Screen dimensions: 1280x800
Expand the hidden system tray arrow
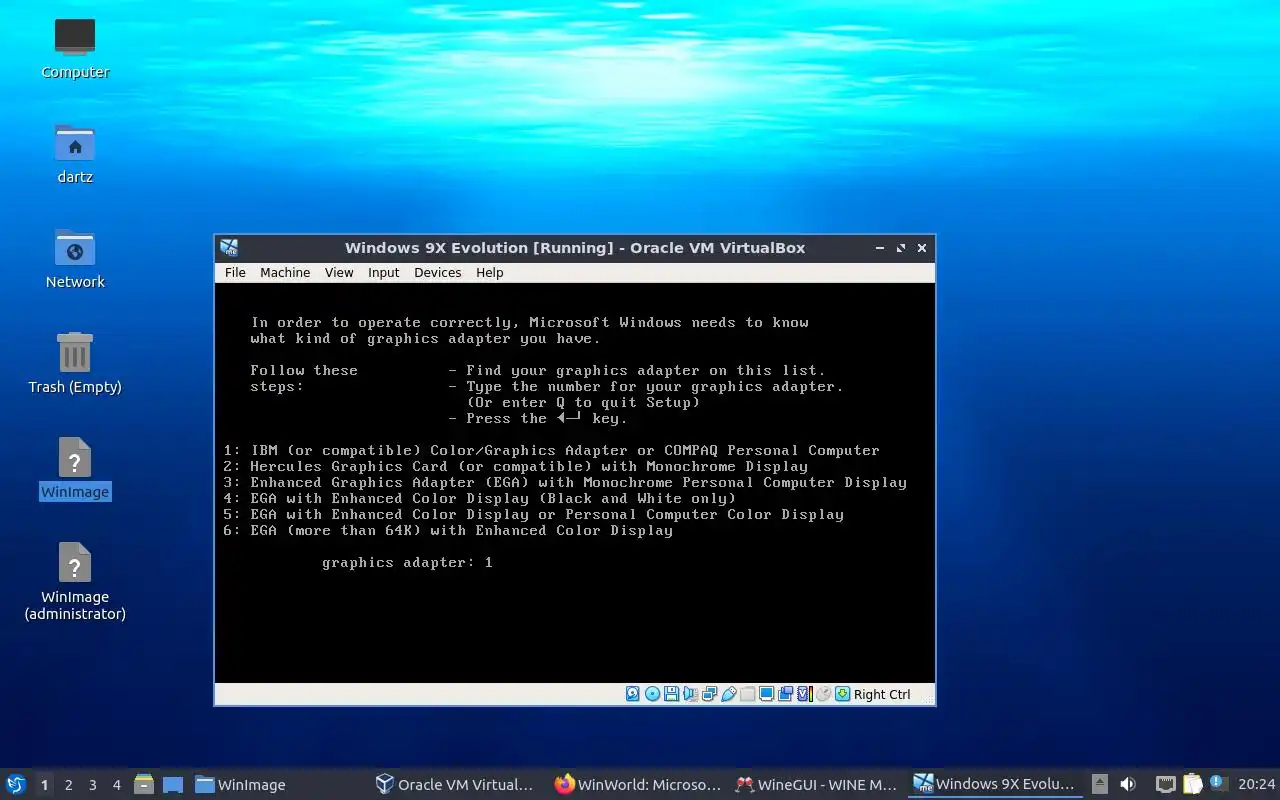[1100, 784]
